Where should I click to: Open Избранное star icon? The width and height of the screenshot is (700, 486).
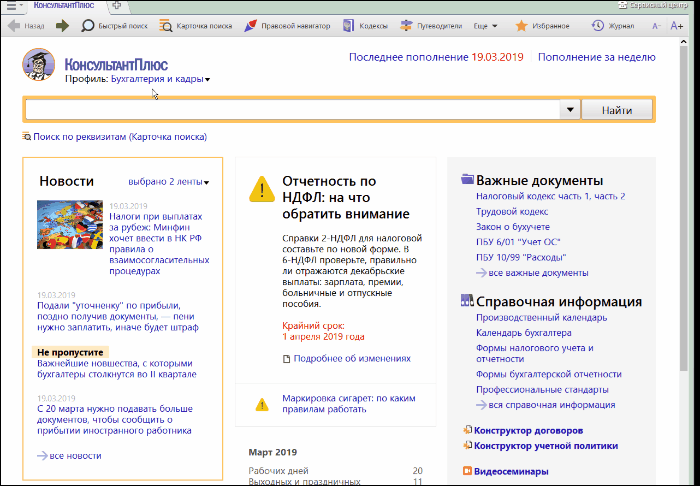pyautogui.click(x=521, y=26)
